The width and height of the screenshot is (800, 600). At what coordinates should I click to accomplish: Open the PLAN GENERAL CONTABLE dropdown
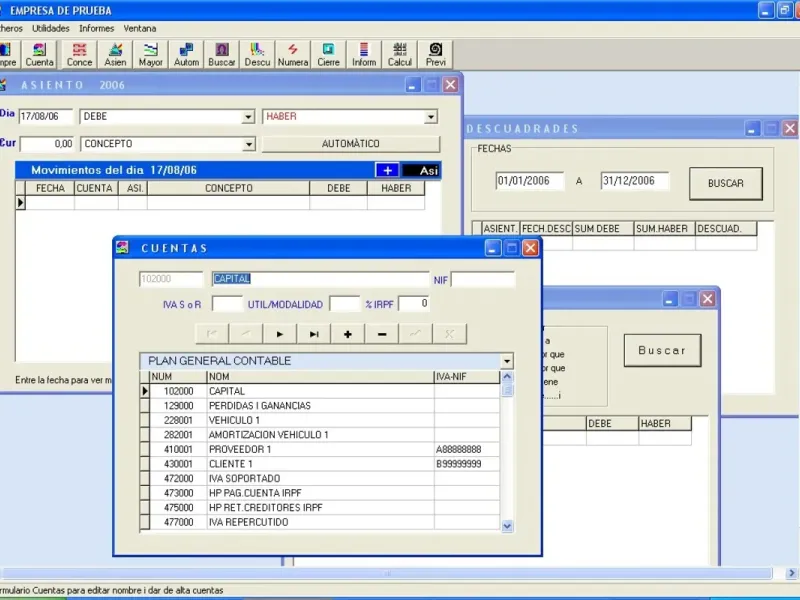[x=507, y=361]
